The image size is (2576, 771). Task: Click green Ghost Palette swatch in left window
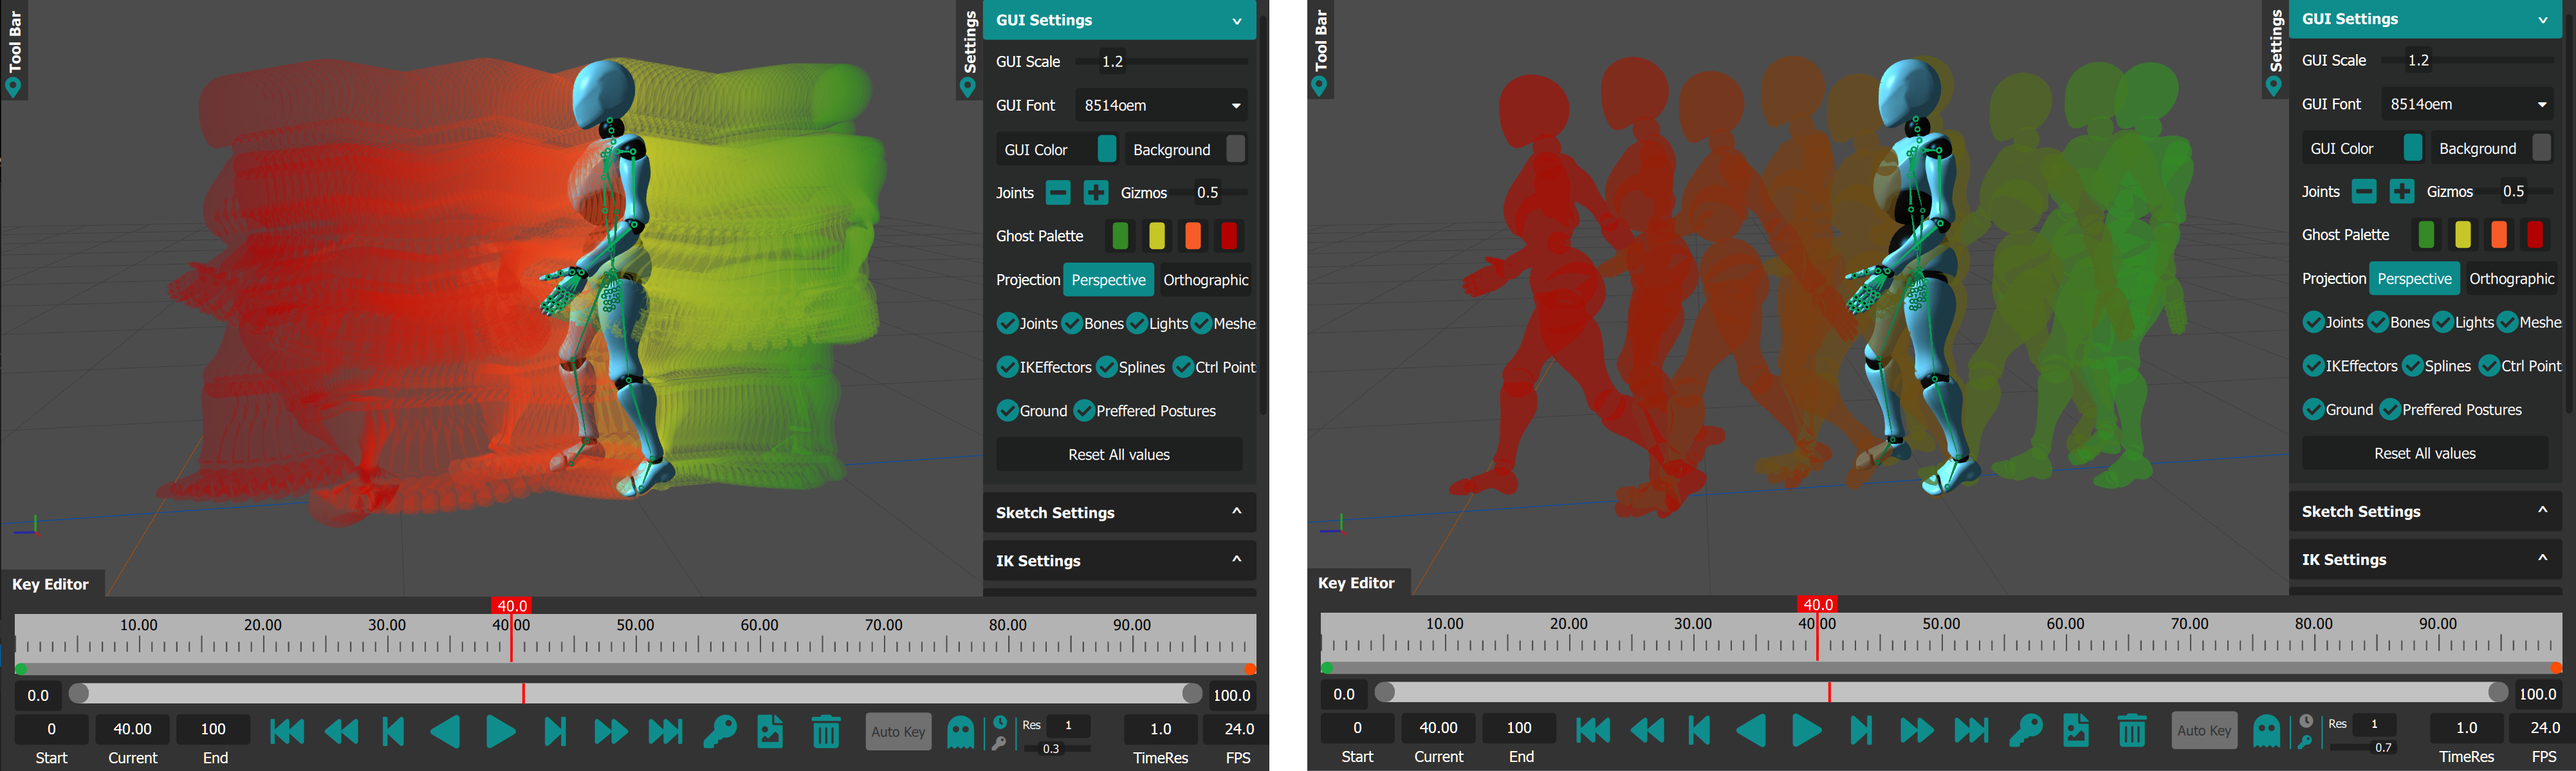click(x=1120, y=236)
